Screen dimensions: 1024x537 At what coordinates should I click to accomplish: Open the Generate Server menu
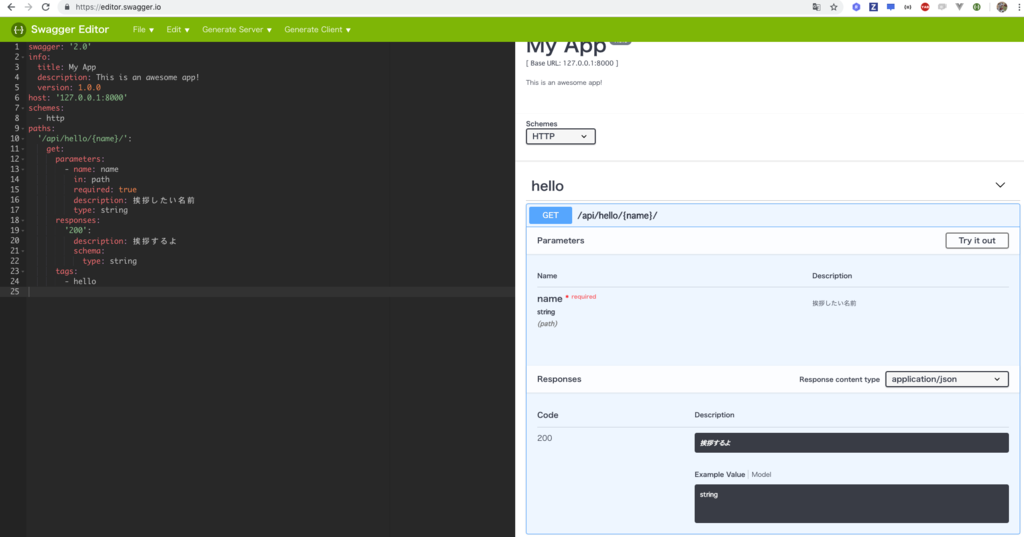pos(236,29)
